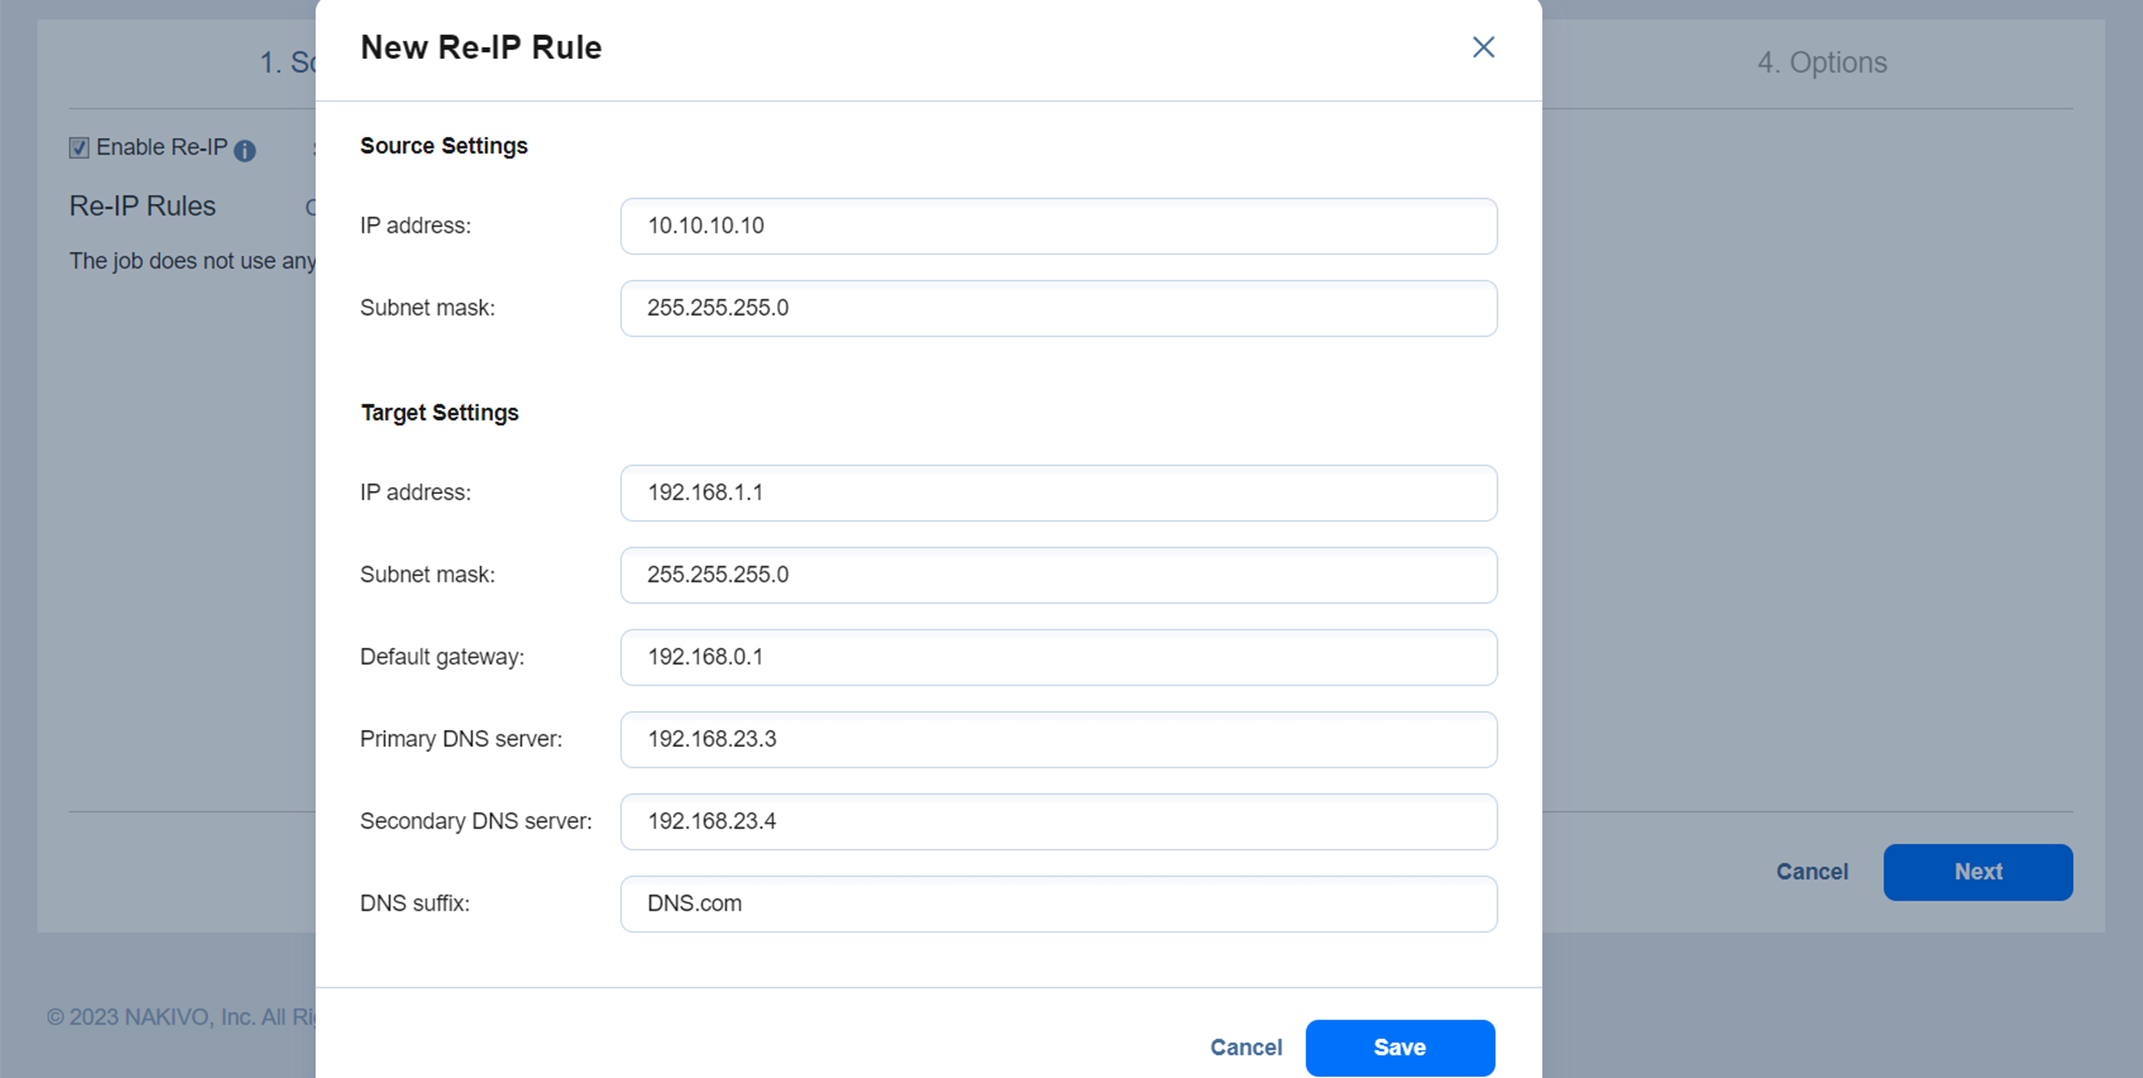The height and width of the screenshot is (1078, 2143).
Task: Cancel the Re-IP rule dialog
Action: [x=1245, y=1047]
